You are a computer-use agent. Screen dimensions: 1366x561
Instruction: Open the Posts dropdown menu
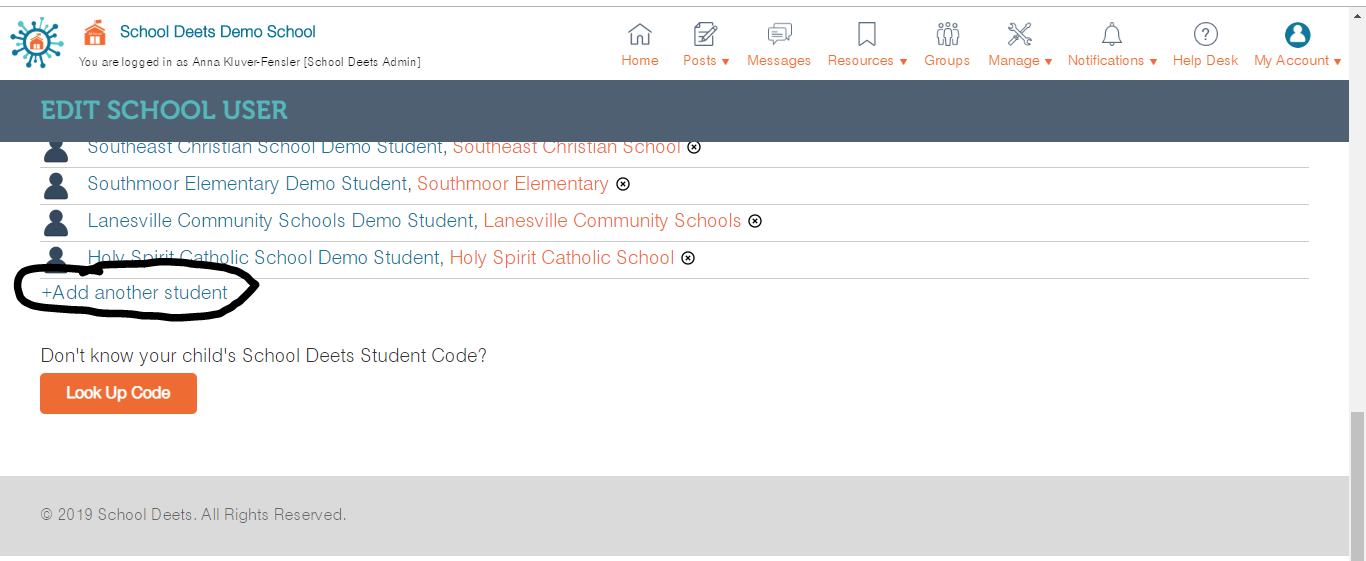[x=706, y=60]
